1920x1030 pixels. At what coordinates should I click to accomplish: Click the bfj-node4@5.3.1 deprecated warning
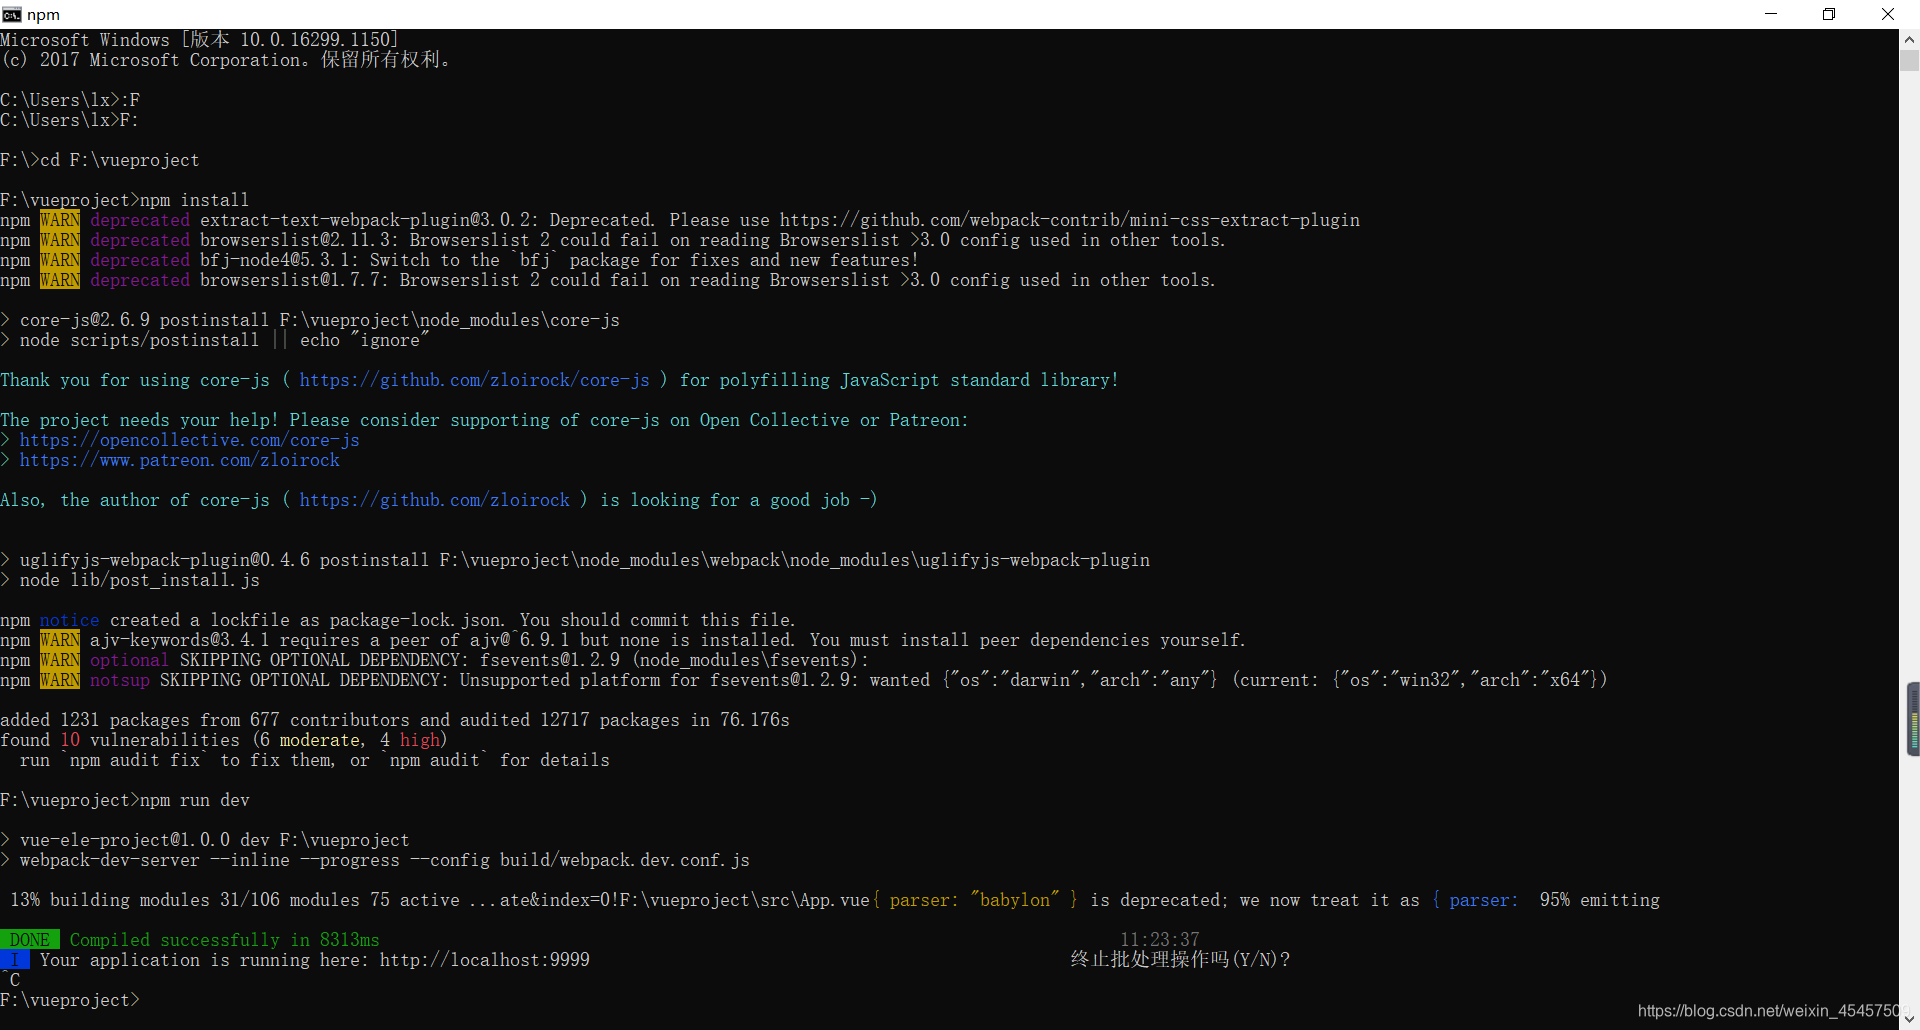460,260
